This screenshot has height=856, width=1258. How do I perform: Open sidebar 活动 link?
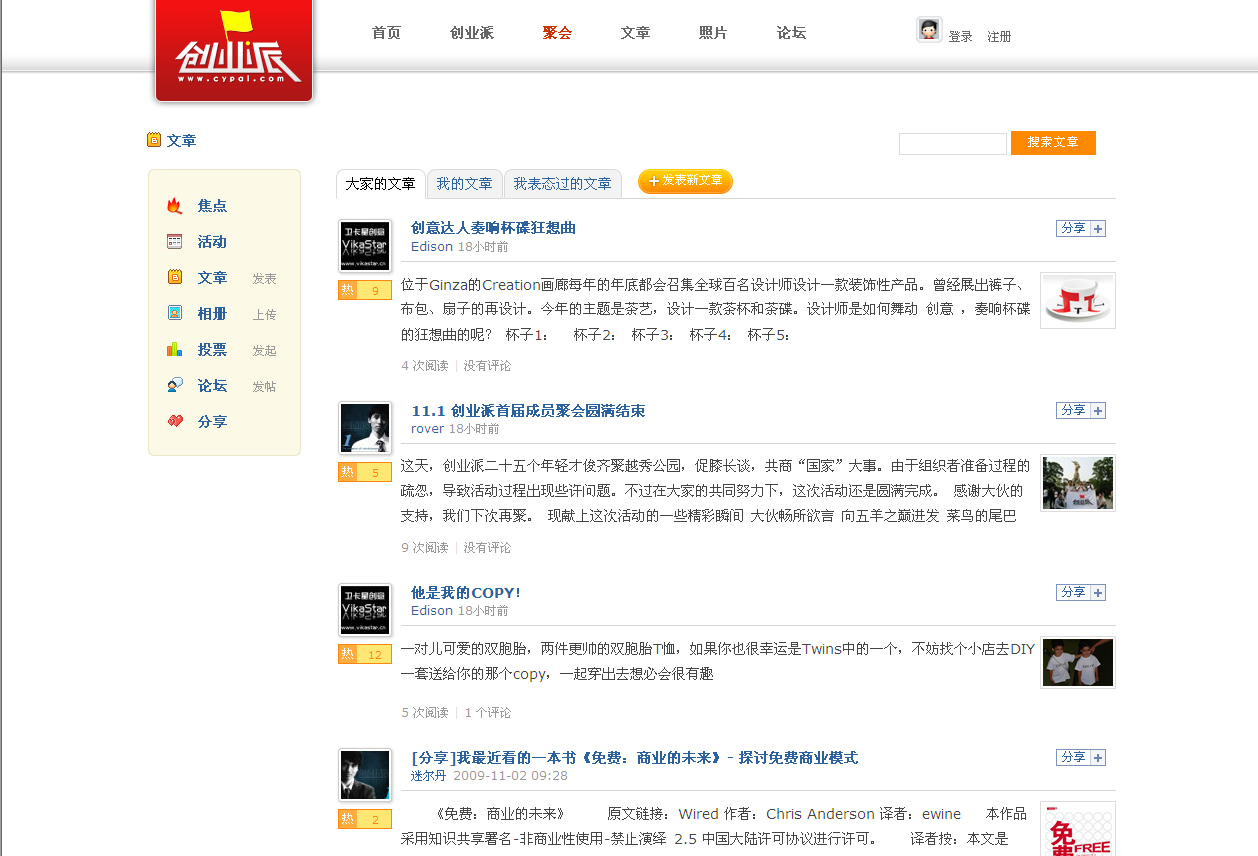point(212,242)
